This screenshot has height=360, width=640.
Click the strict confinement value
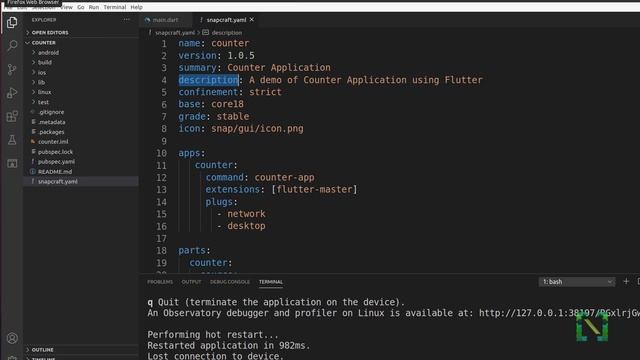pos(265,92)
